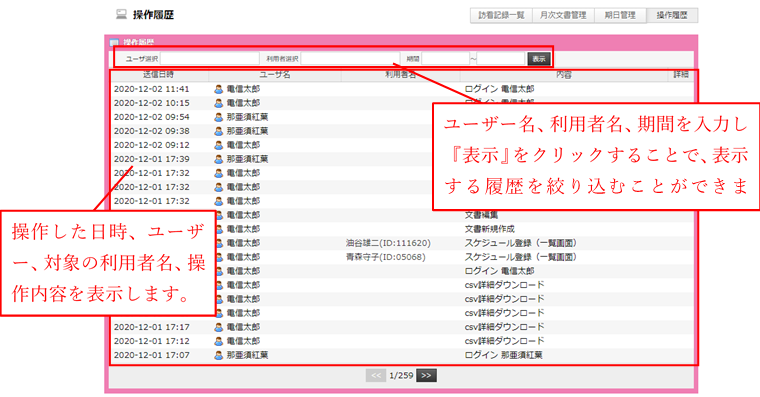This screenshot has height=397, width=760.
Task: Click user icon in 11:41 row
Action: [219, 89]
